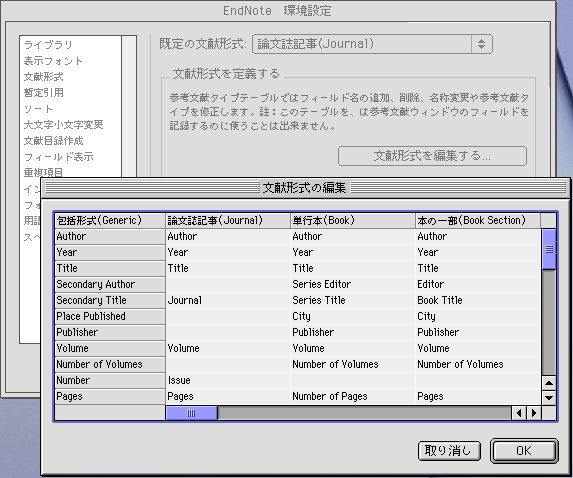Click the 包括形式(Generic) column header

pyautogui.click(x=110, y=220)
